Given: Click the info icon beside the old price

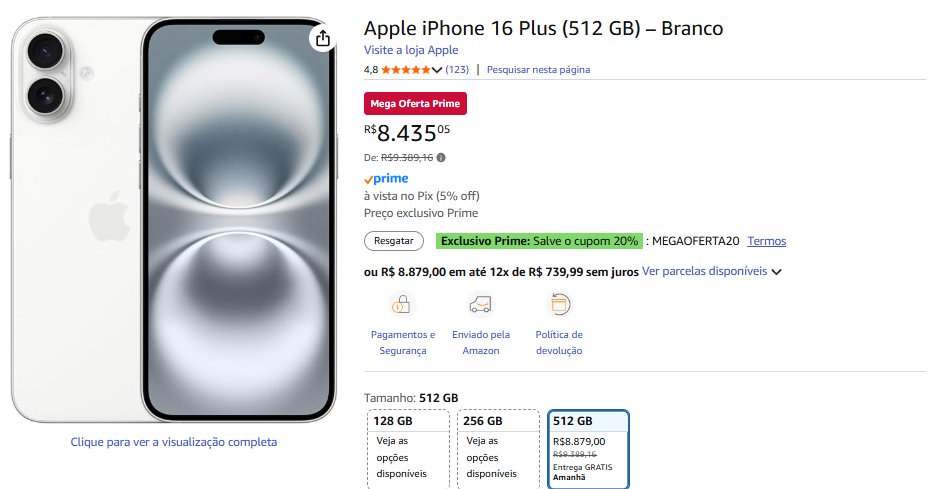Looking at the screenshot, I should tap(442, 157).
